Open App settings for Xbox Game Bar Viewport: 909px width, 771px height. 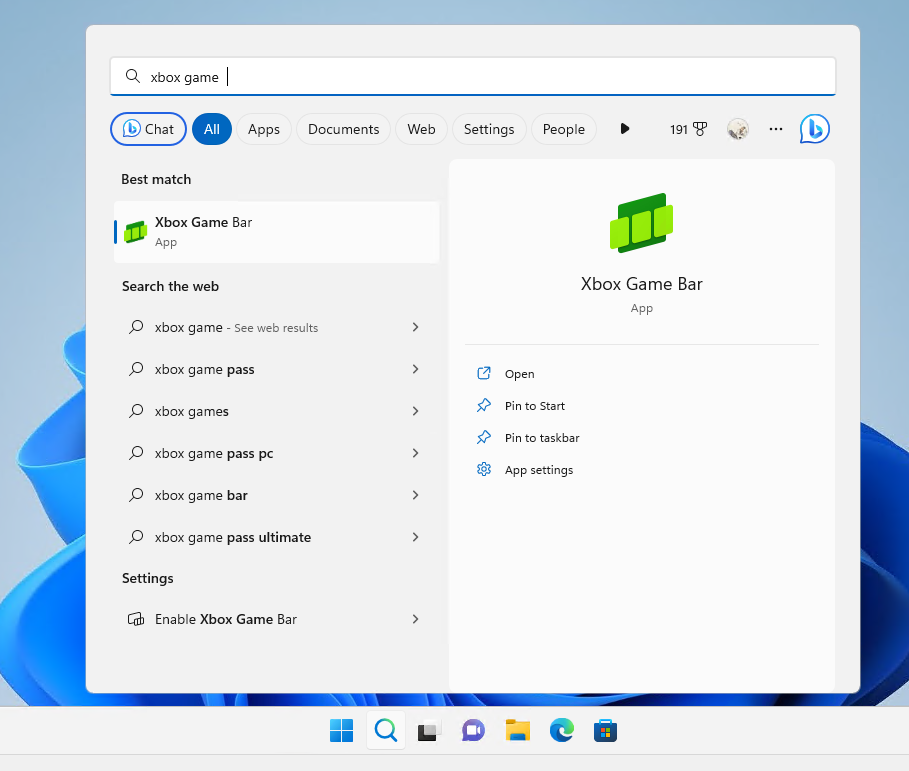[x=525, y=470]
